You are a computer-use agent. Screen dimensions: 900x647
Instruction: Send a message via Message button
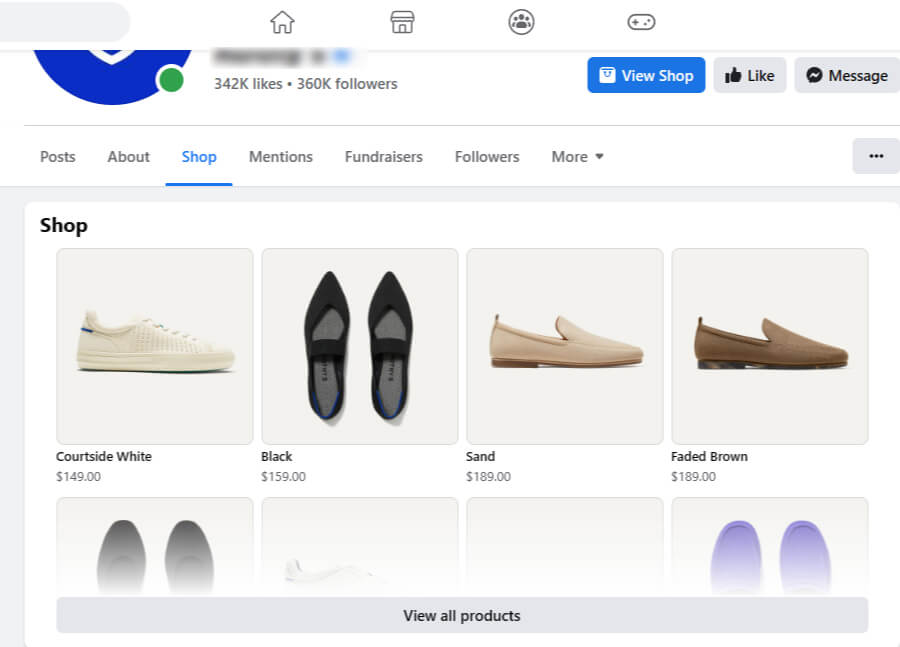pyautogui.click(x=847, y=75)
